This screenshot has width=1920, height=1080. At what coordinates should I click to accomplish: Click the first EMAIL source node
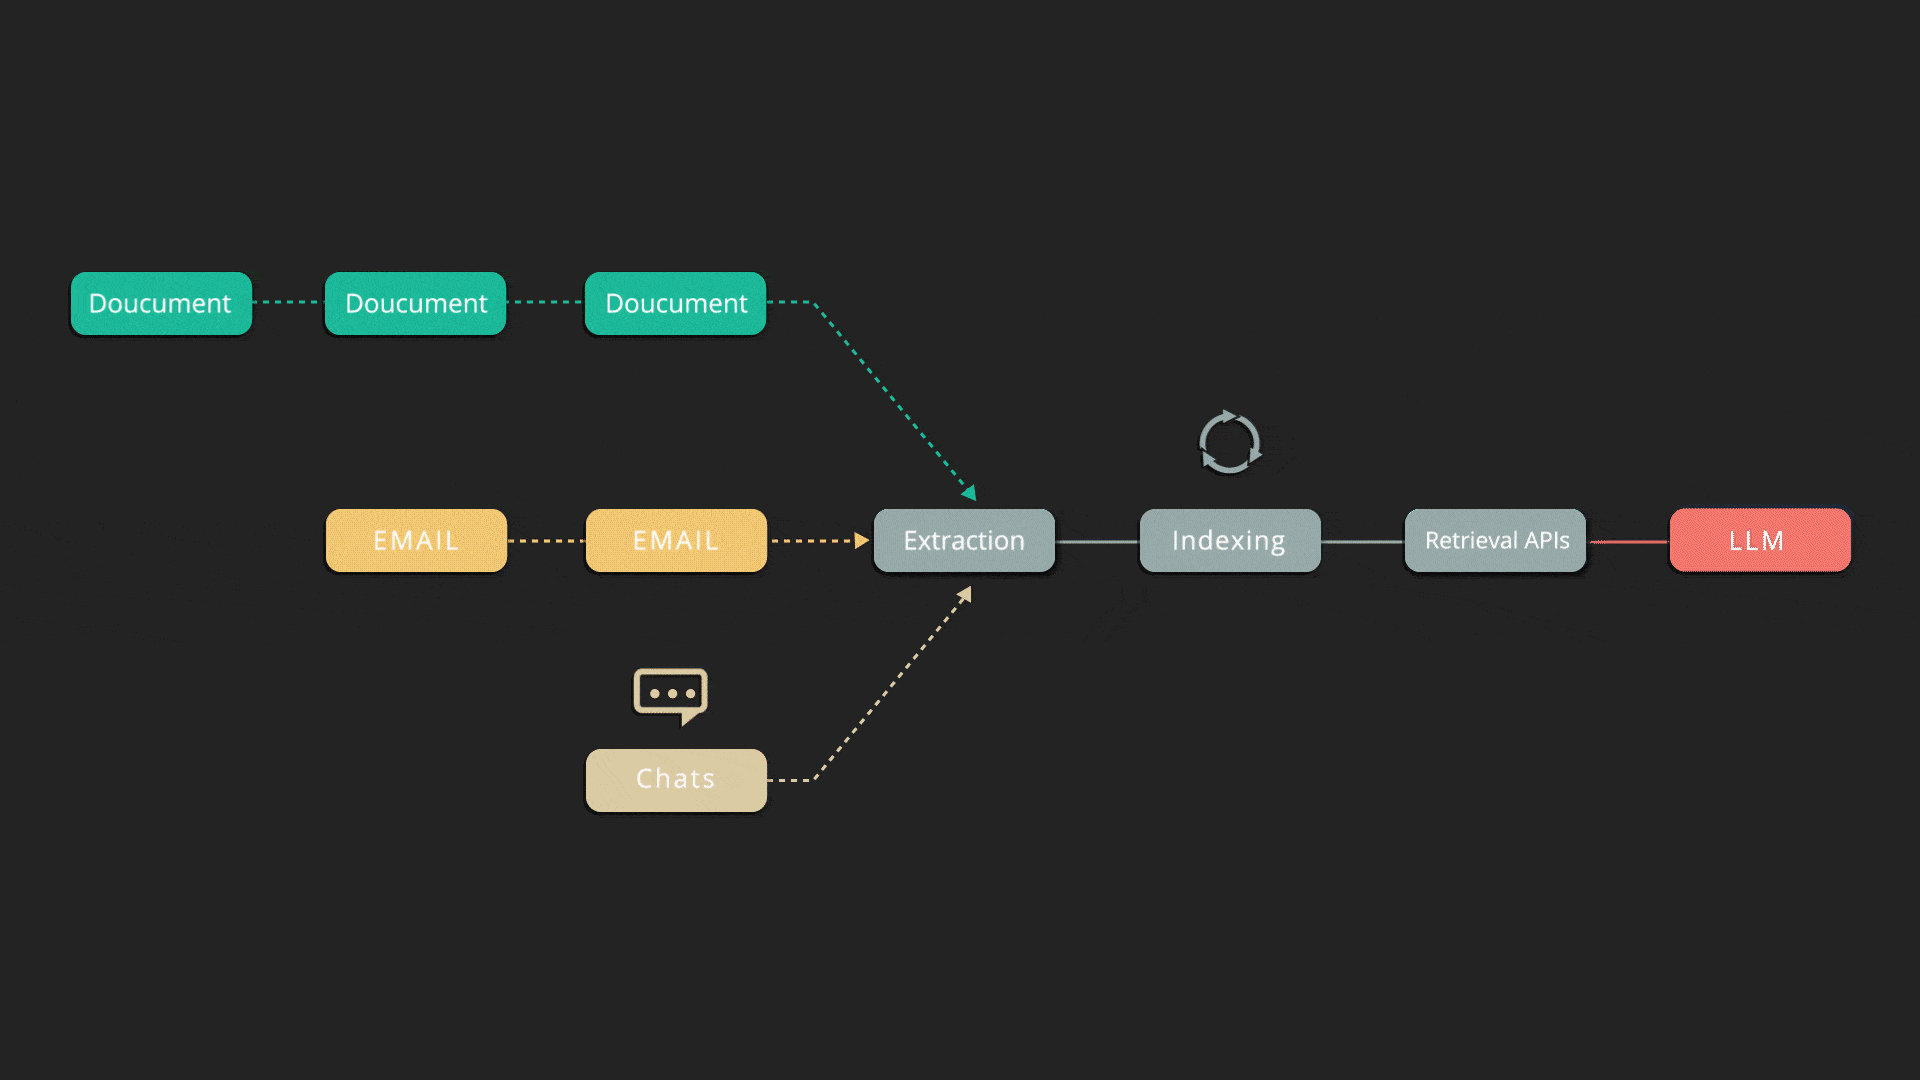415,541
